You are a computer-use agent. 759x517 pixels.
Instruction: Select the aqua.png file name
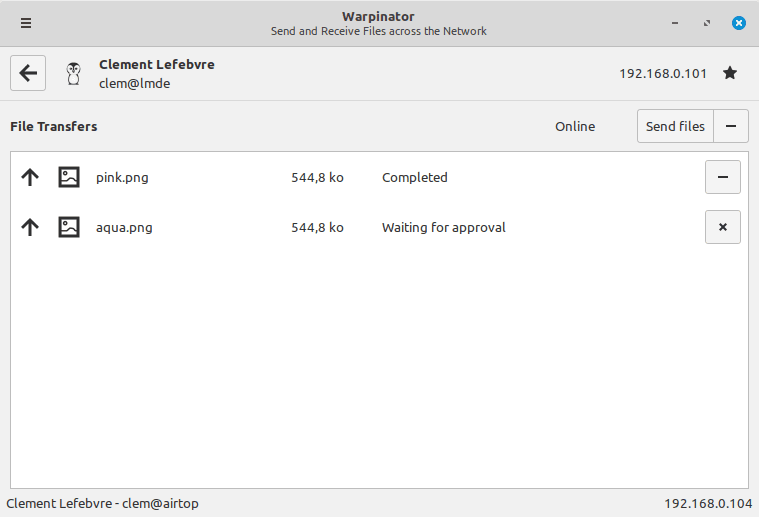click(124, 227)
